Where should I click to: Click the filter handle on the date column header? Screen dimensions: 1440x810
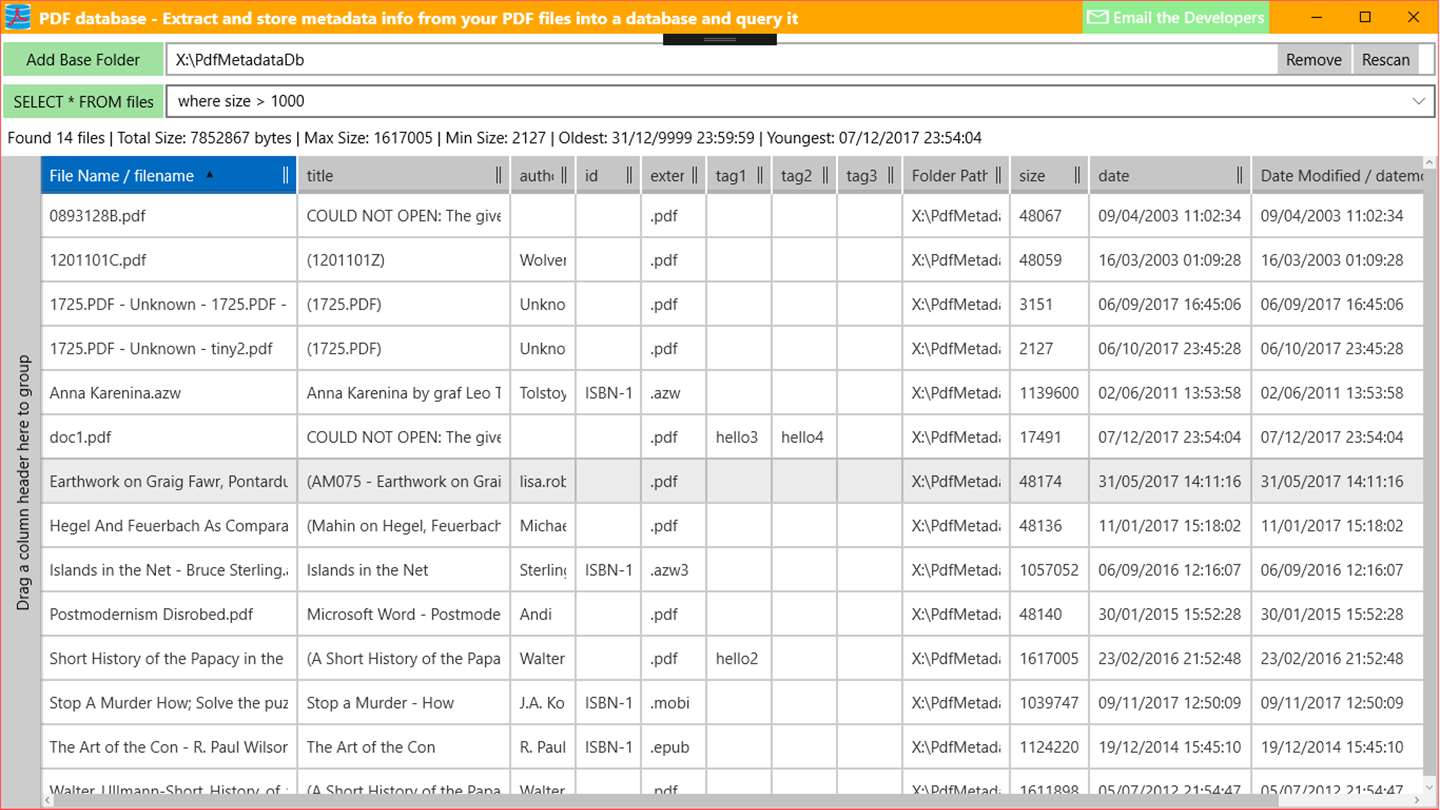(x=1240, y=175)
